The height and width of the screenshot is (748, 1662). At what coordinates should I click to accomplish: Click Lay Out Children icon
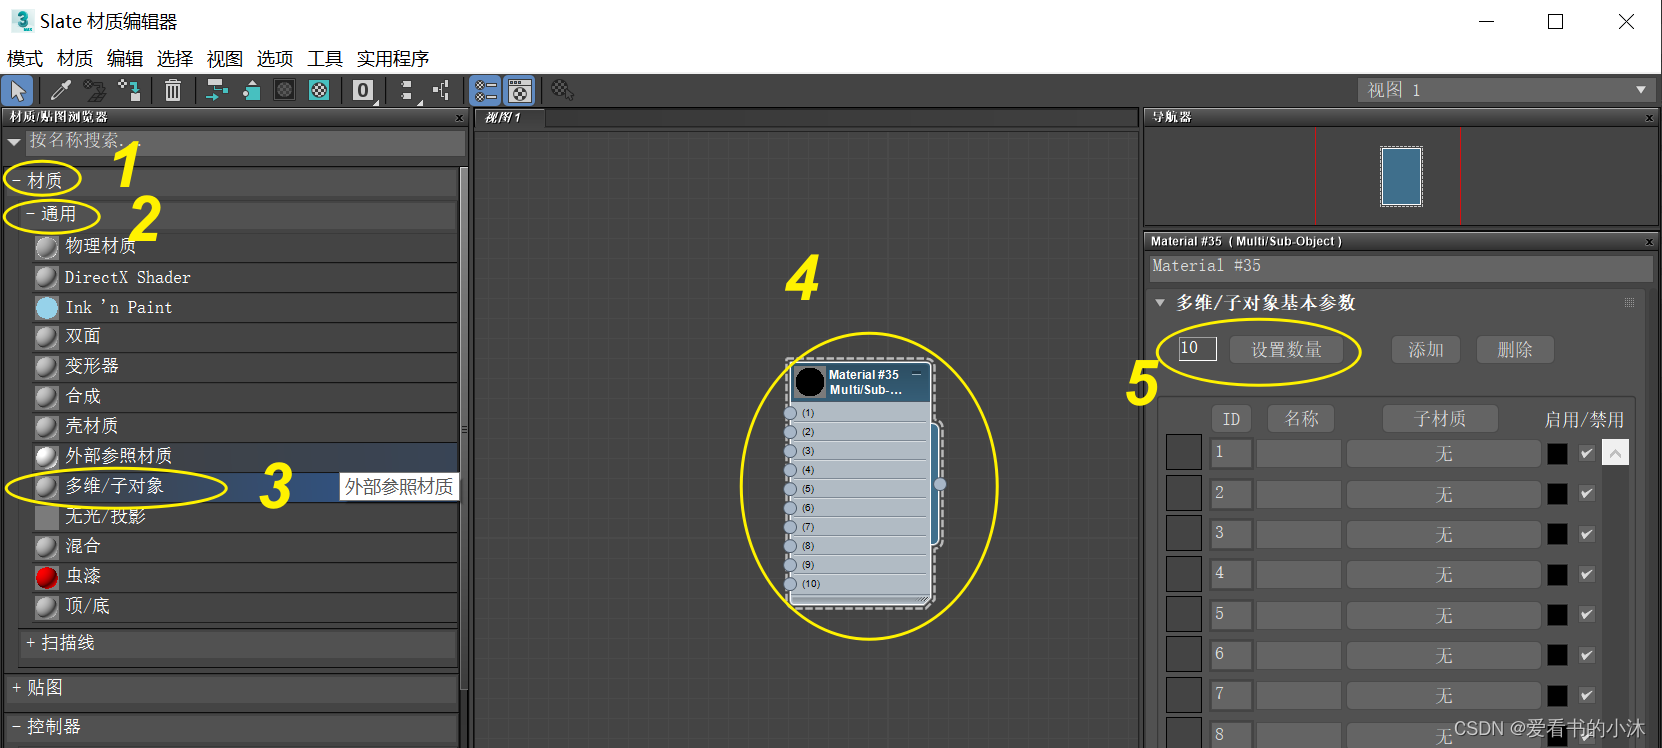441,90
